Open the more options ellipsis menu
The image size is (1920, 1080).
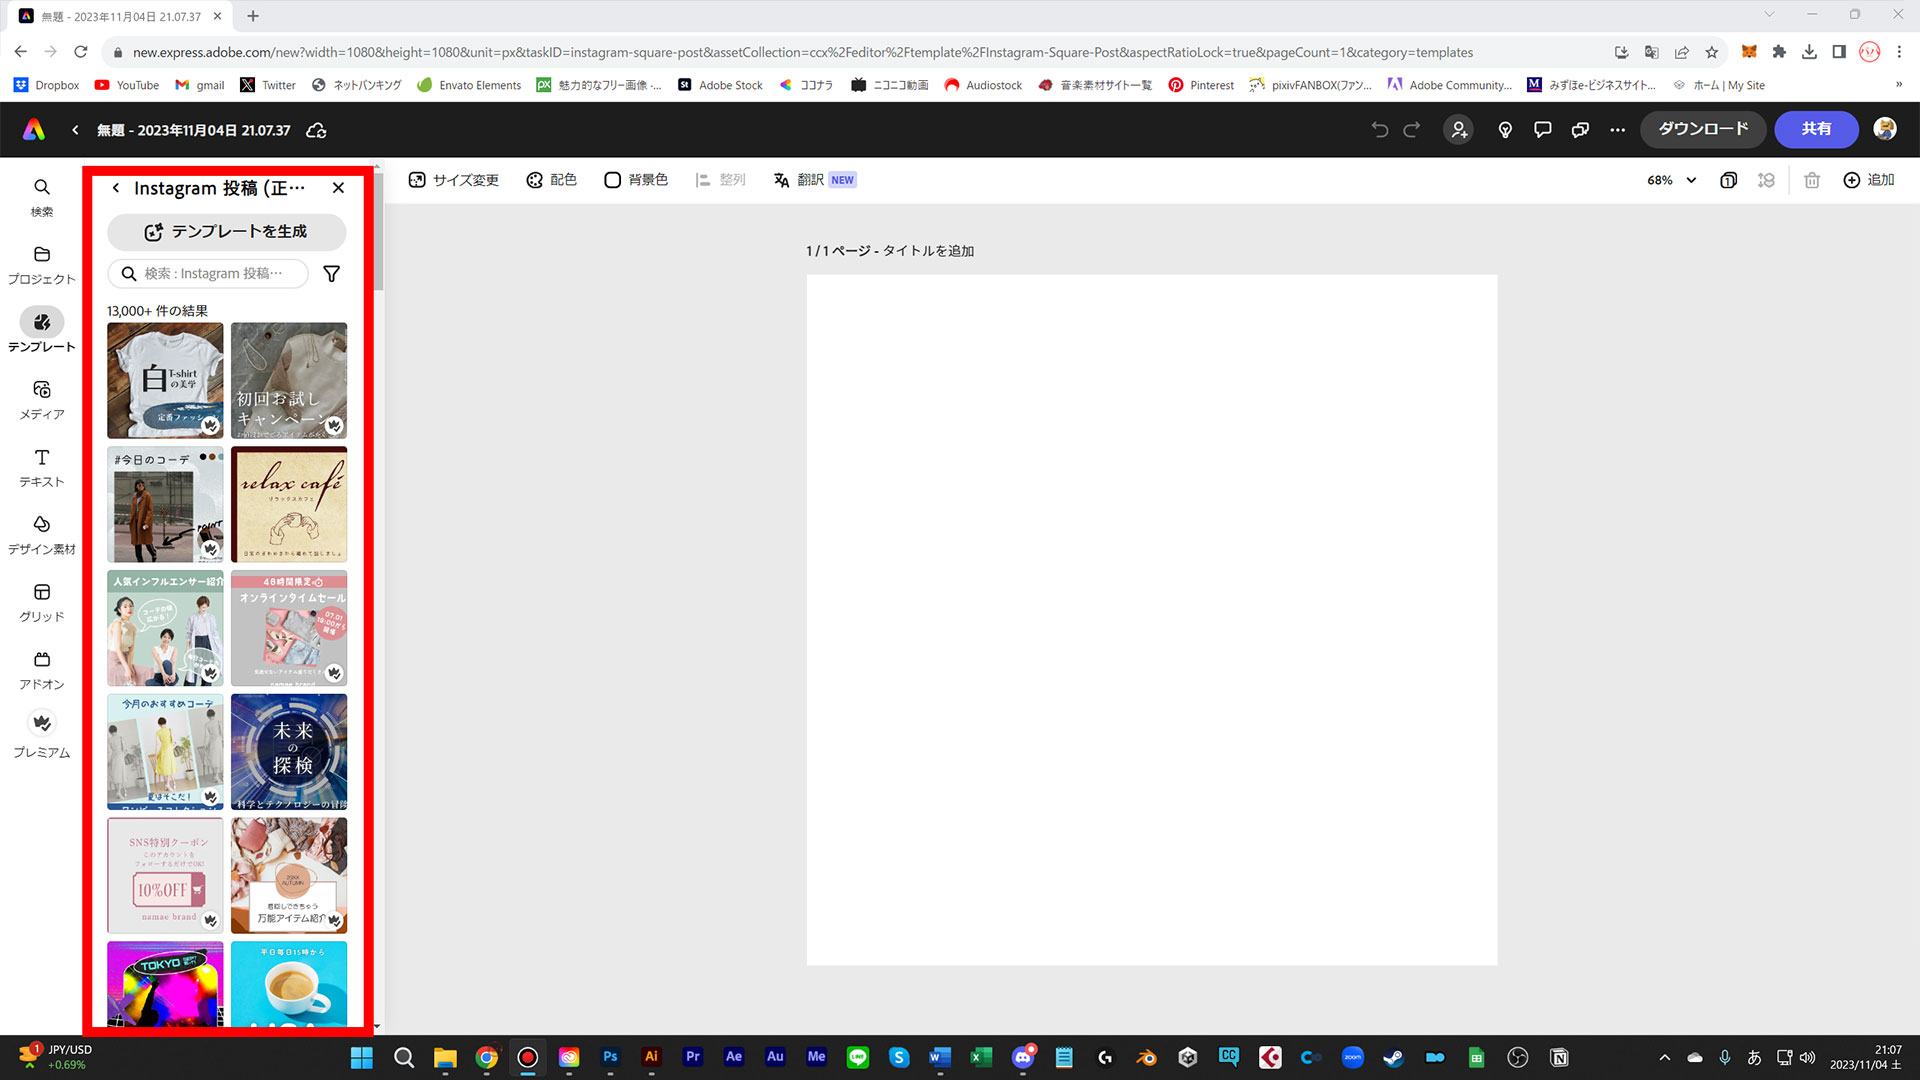[x=1618, y=130]
